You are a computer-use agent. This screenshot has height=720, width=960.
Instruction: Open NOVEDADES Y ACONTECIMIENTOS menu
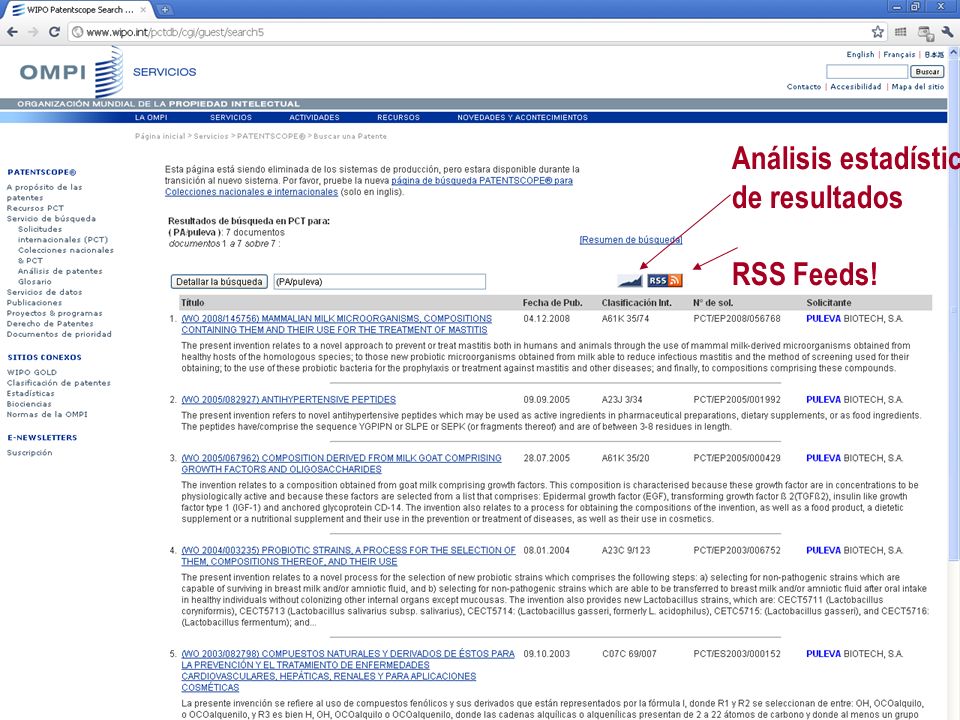coord(522,118)
